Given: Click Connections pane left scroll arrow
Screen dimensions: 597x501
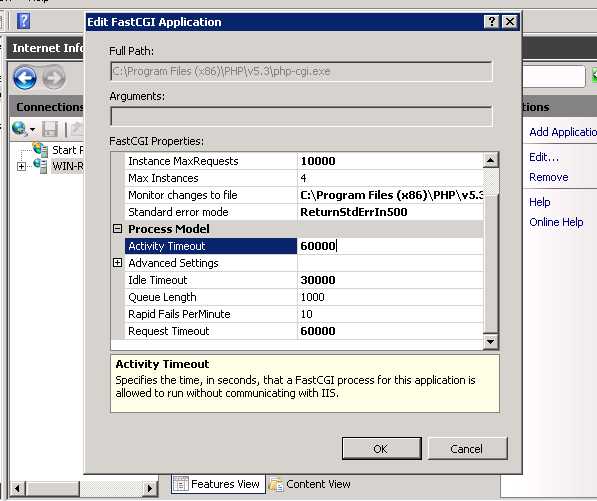Looking at the screenshot, I should click(18, 488).
